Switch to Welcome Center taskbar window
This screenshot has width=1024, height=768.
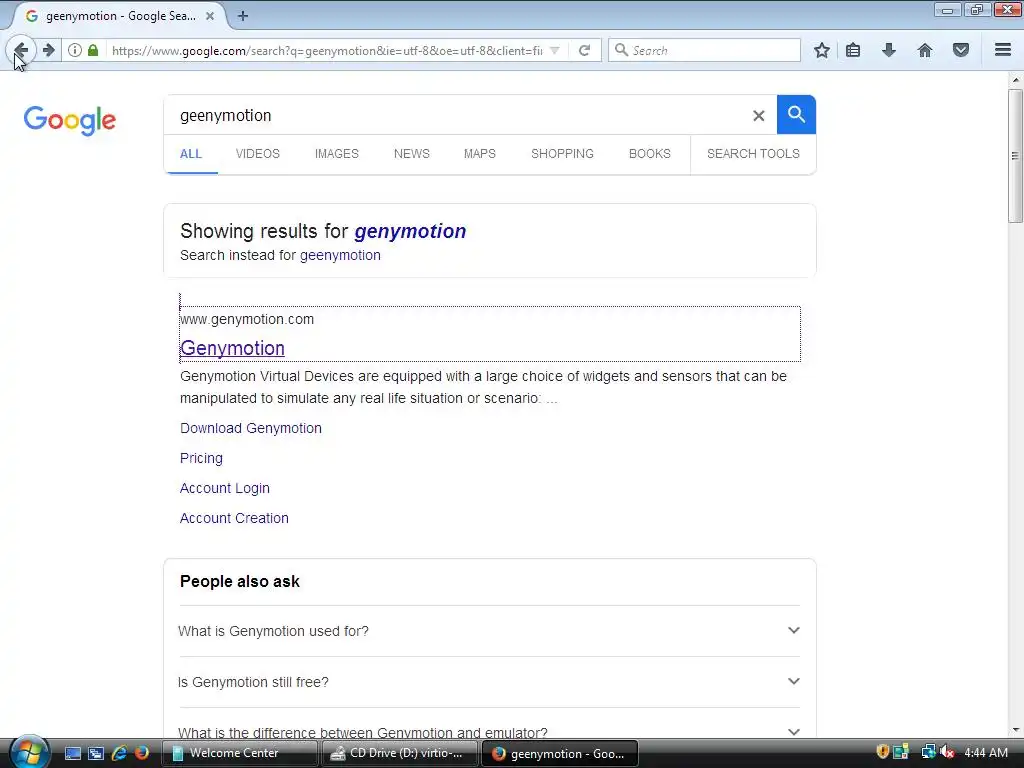(239, 754)
